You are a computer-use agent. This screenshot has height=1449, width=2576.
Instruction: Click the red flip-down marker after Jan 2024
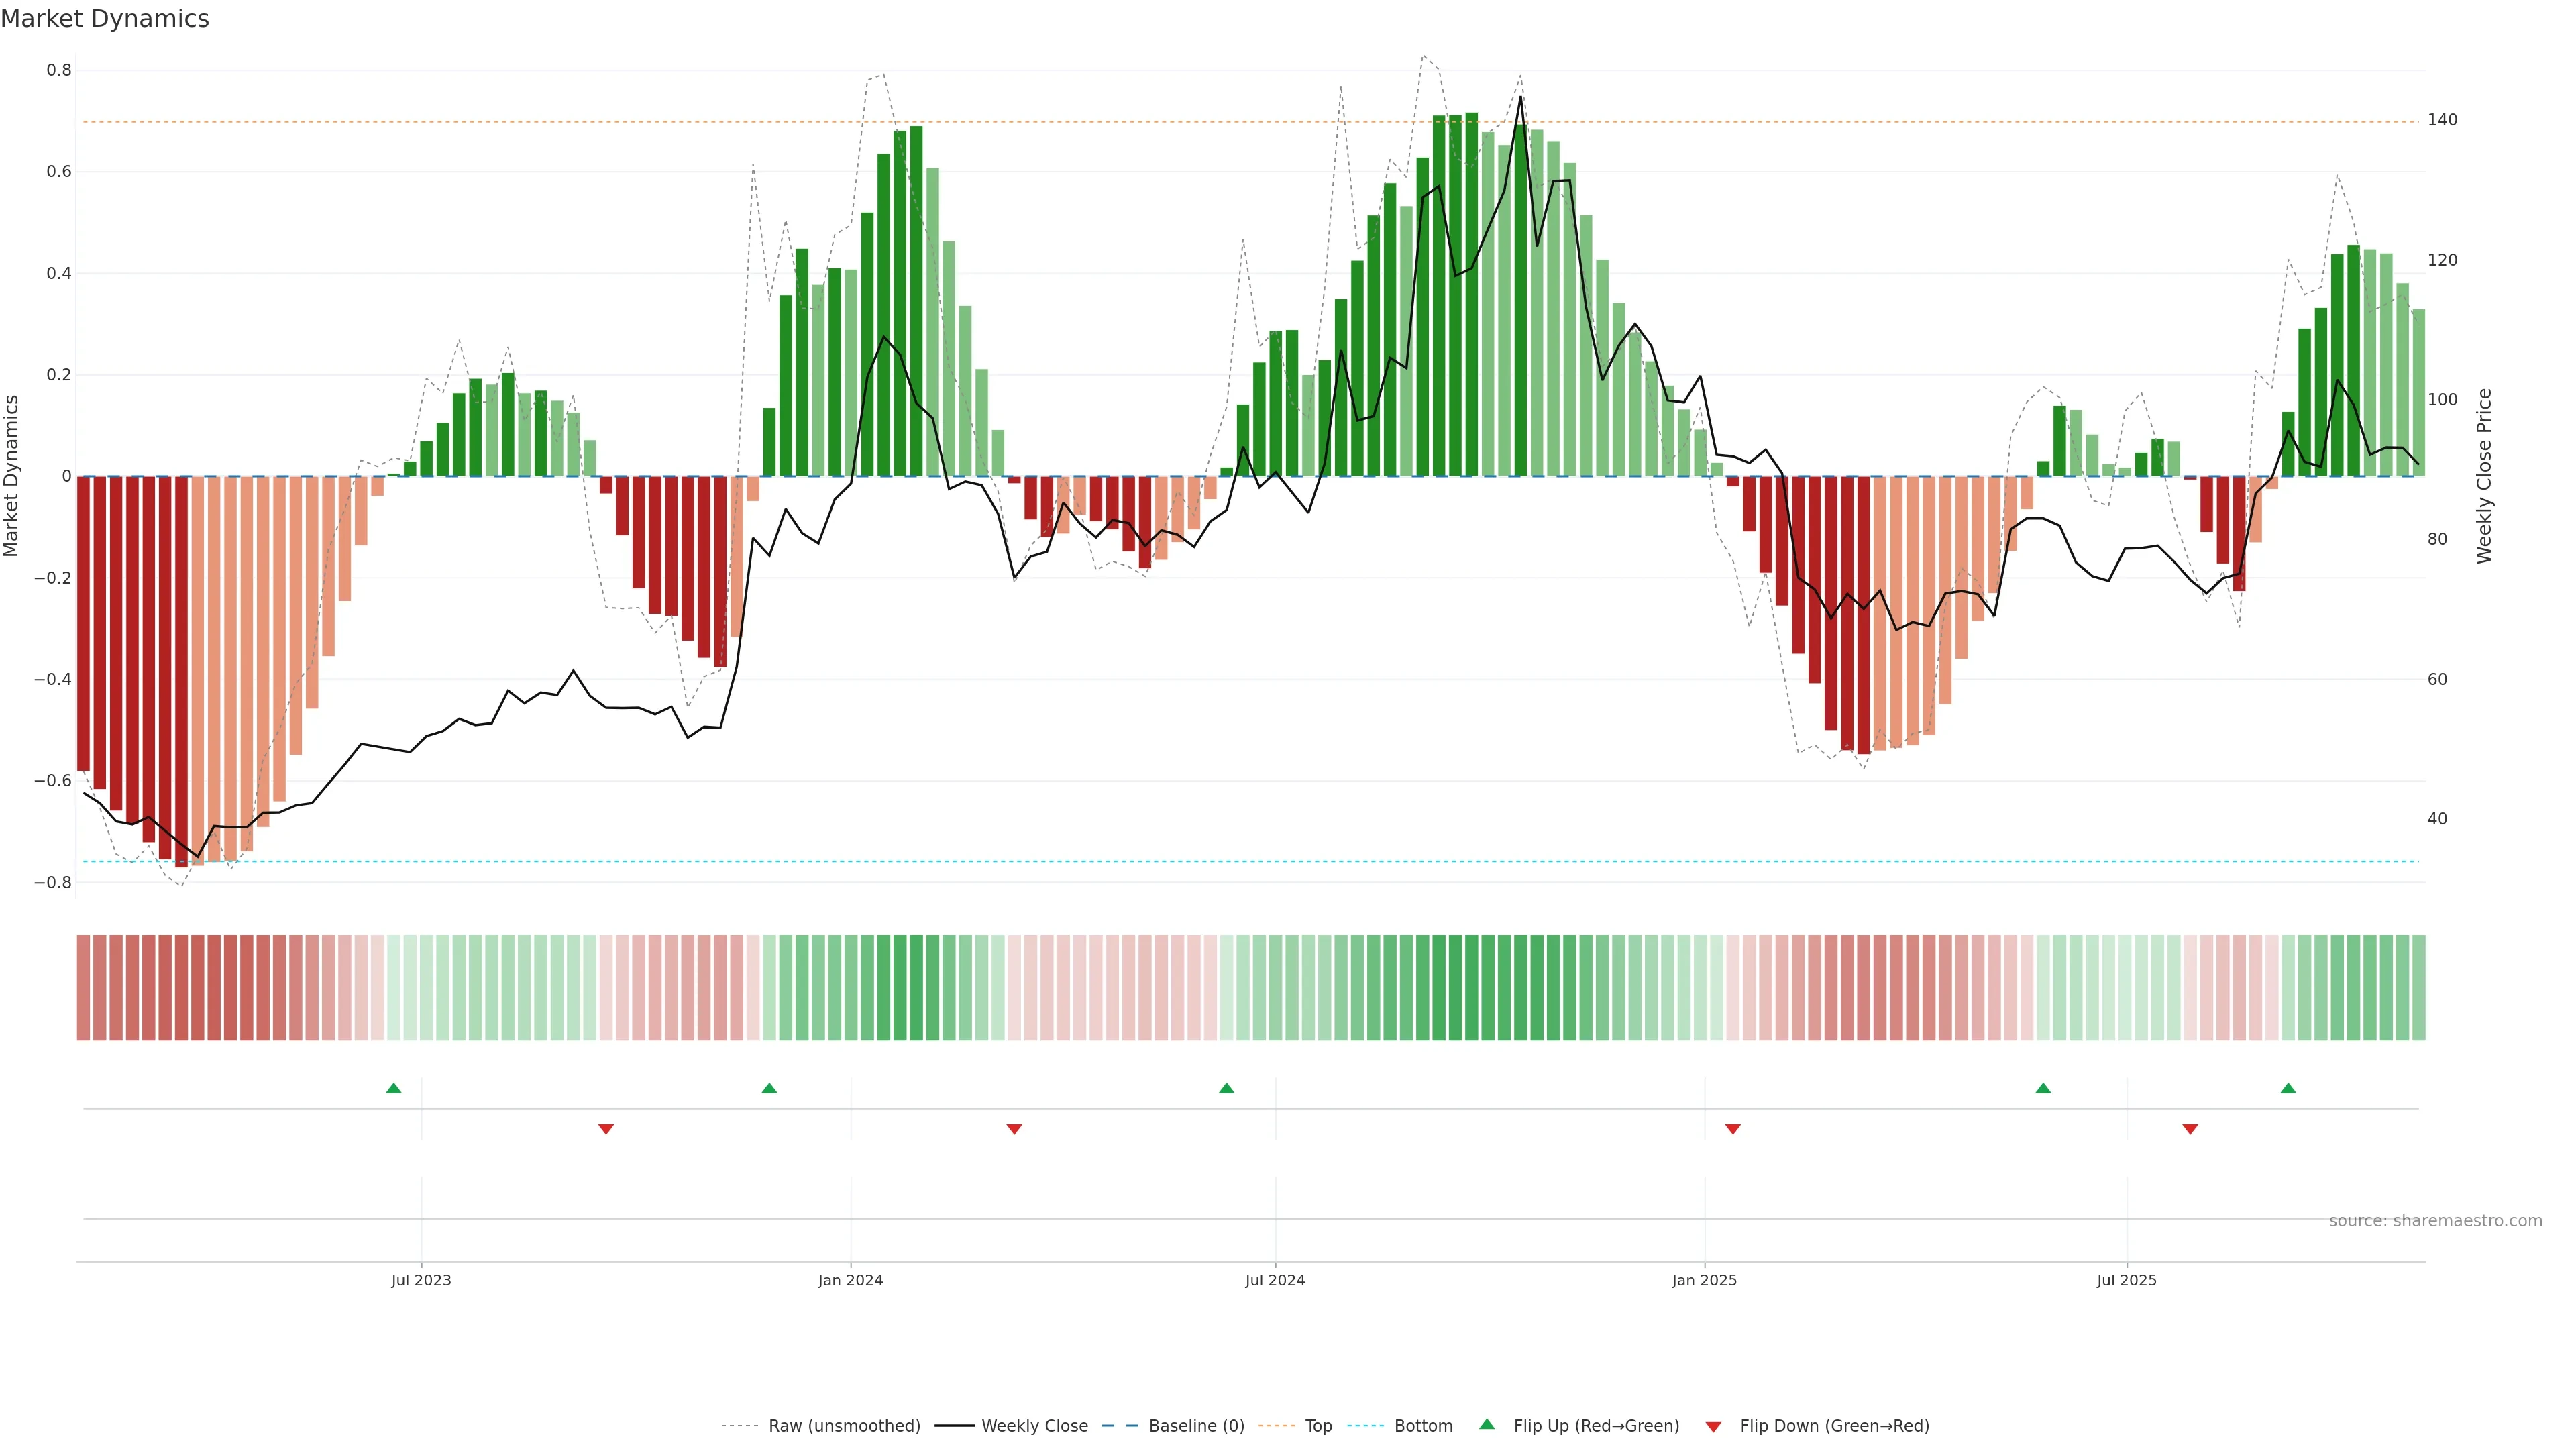1014,1129
